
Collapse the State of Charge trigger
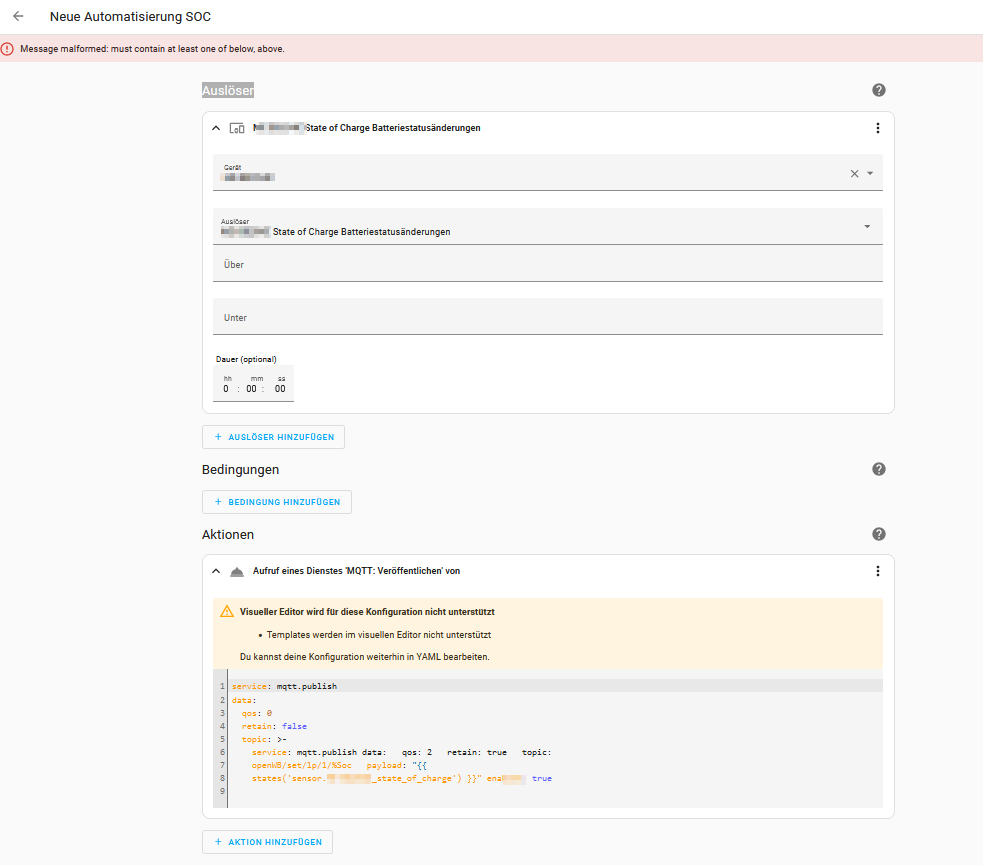tap(216, 128)
